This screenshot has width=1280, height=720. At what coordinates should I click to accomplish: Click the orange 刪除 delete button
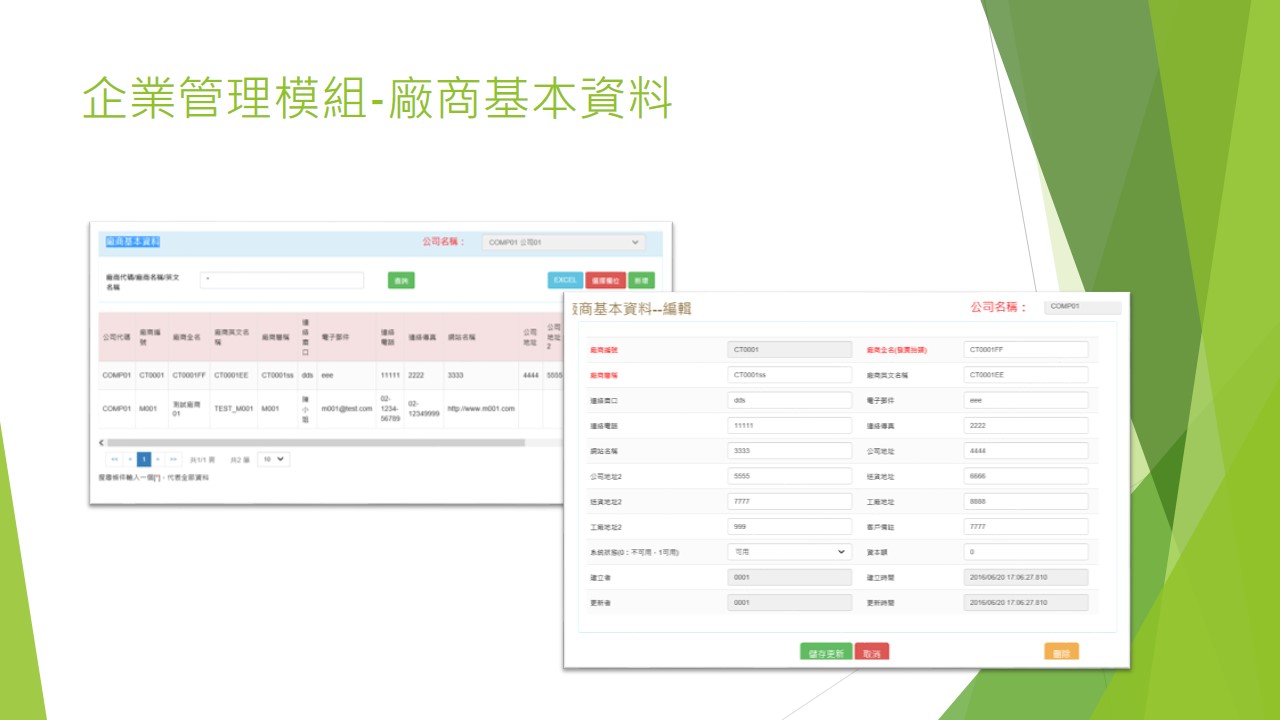(x=1062, y=652)
